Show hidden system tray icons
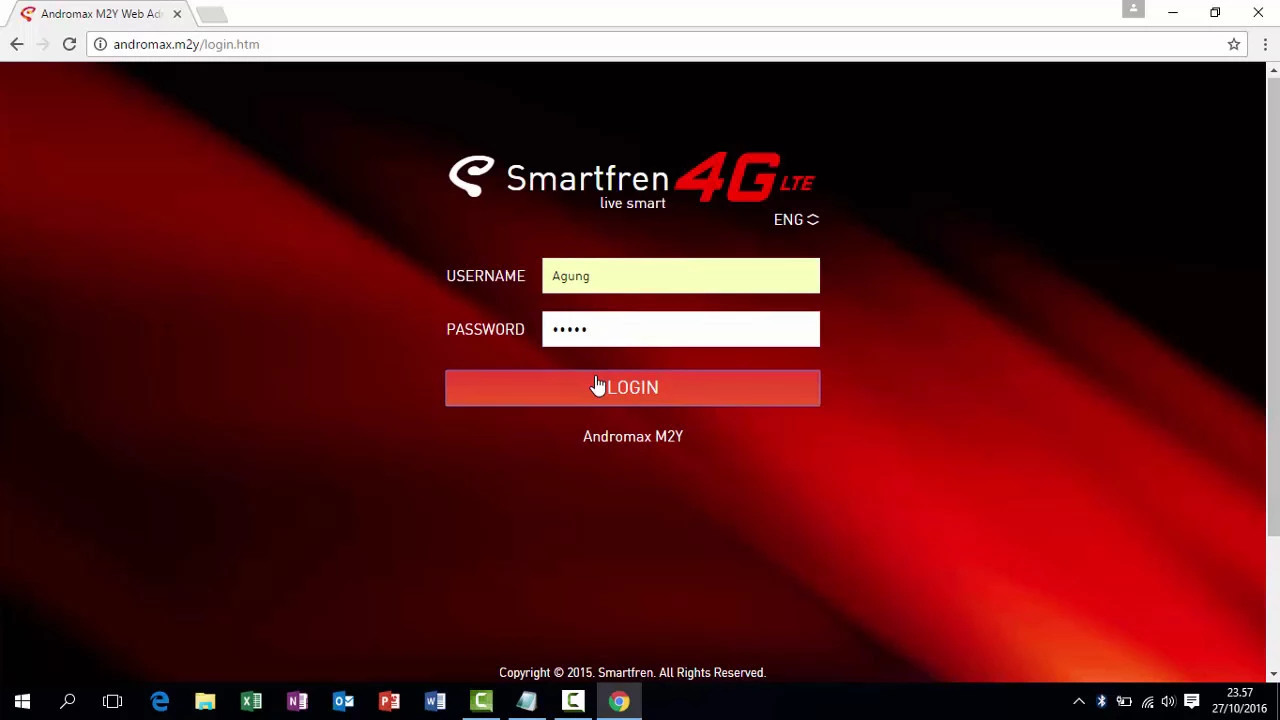This screenshot has width=1280, height=720. tap(1079, 702)
